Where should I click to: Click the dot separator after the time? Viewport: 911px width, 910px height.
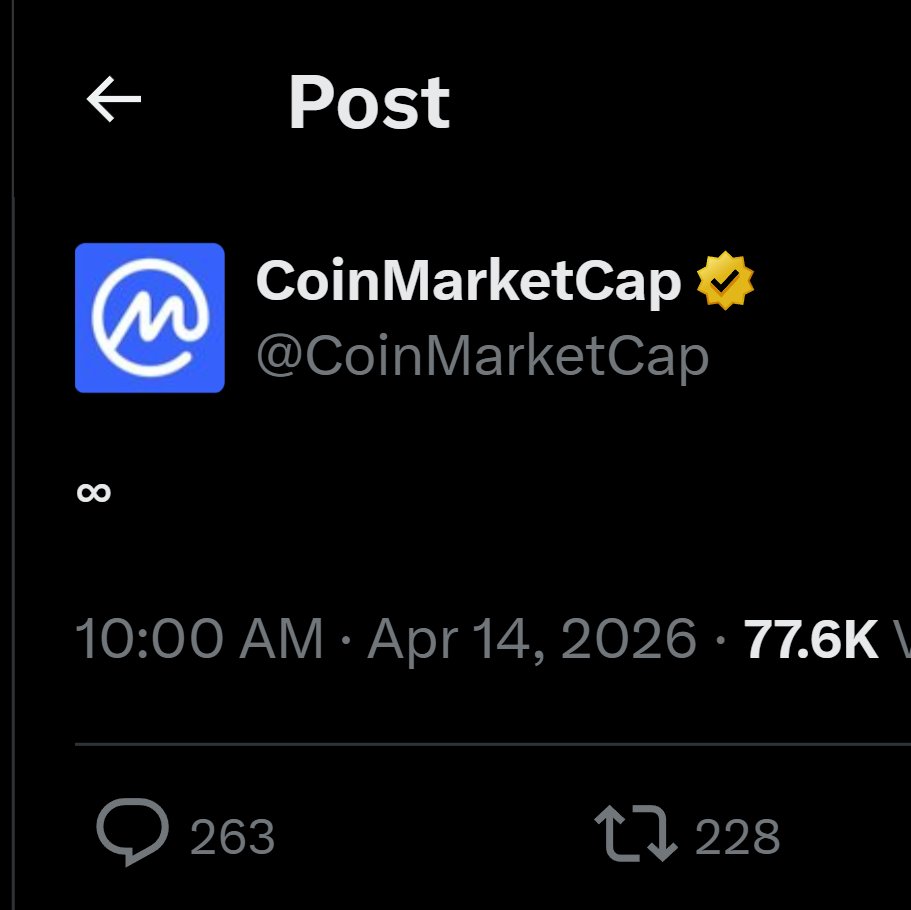pos(346,639)
